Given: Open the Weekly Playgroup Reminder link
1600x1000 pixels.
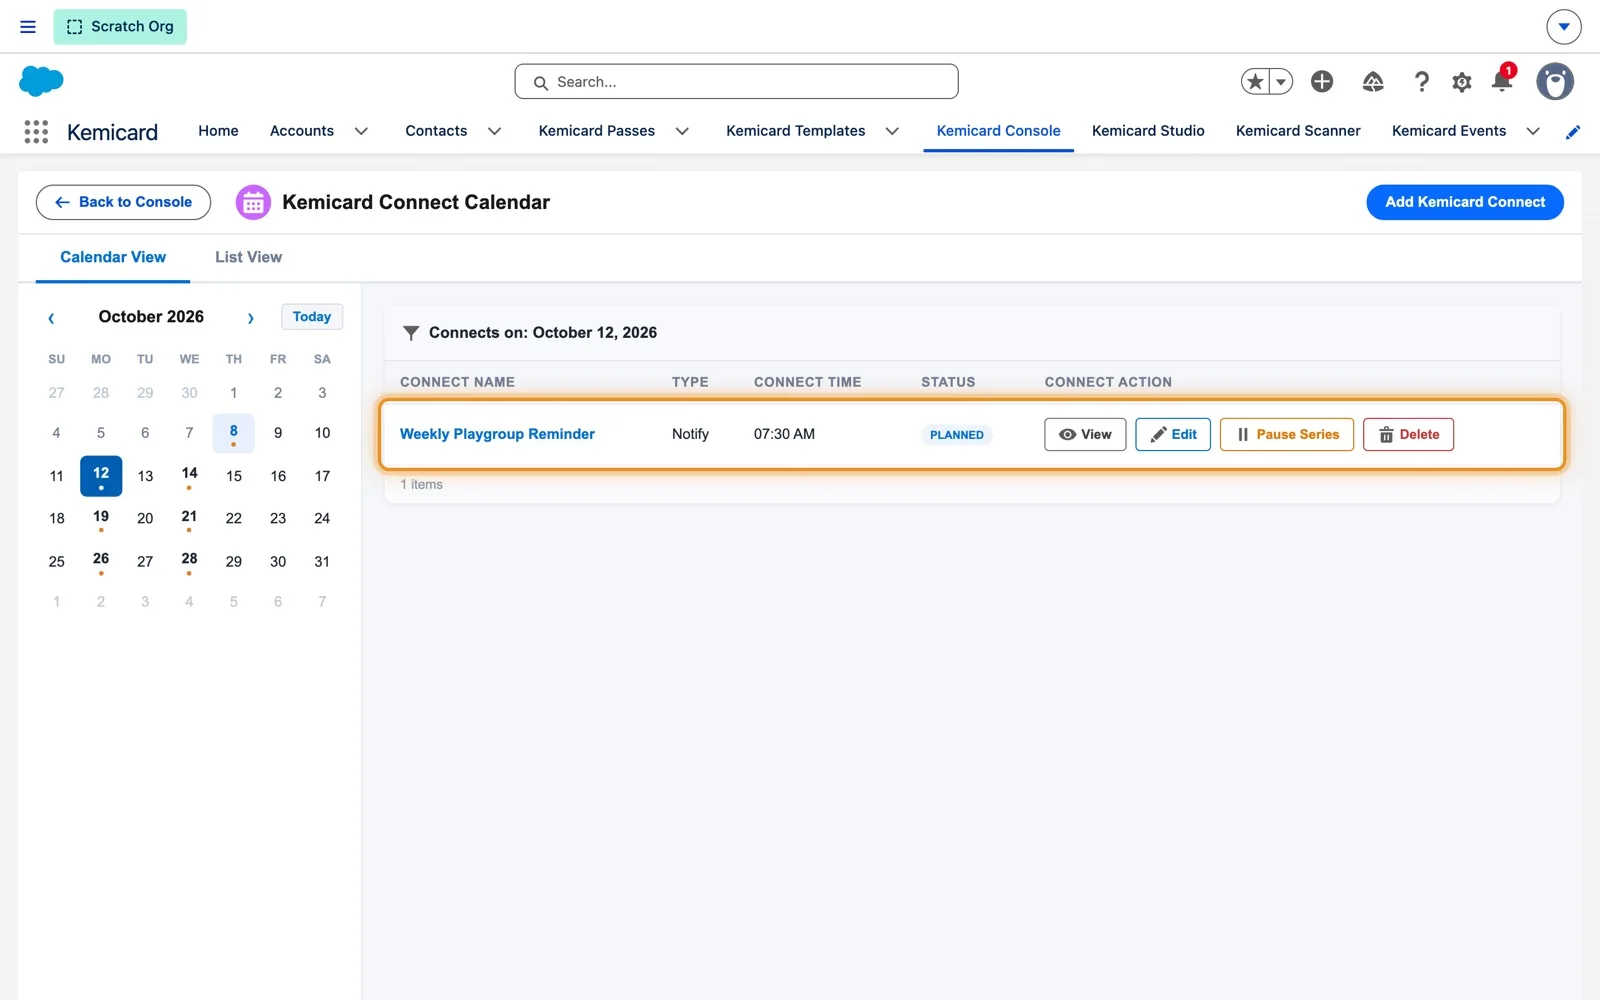Looking at the screenshot, I should [x=497, y=434].
